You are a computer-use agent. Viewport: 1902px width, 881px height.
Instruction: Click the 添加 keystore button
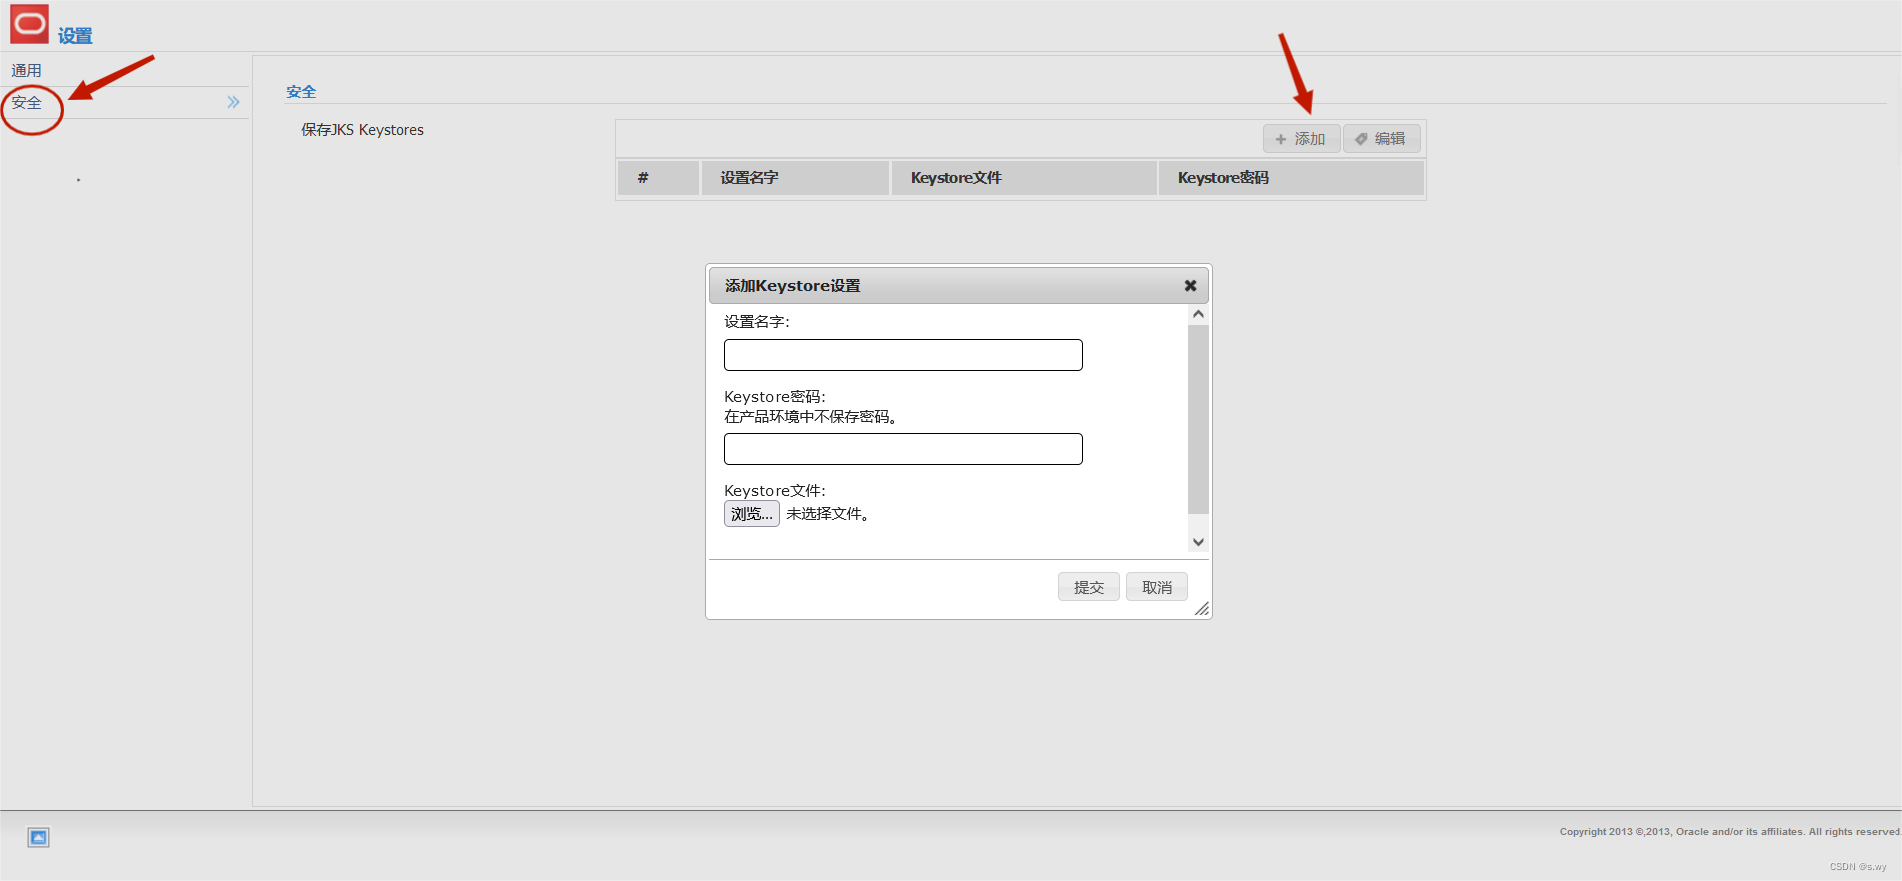click(1301, 139)
